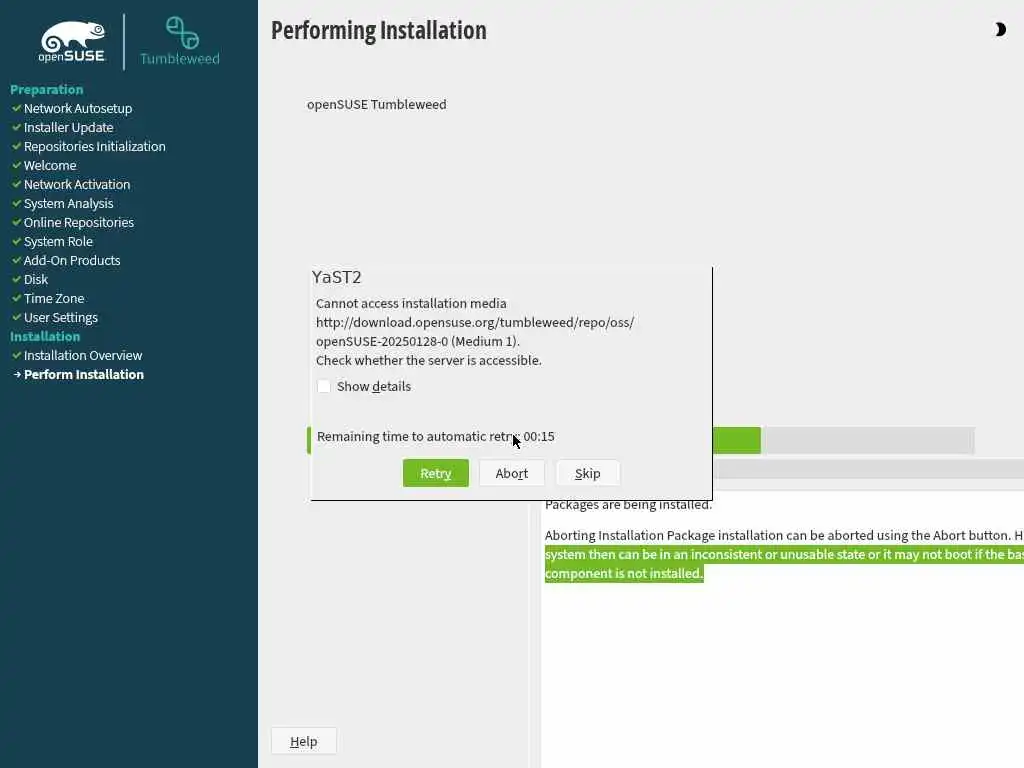This screenshot has height=768, width=1024.
Task: Click the Installation section heading
Action: [45, 336]
